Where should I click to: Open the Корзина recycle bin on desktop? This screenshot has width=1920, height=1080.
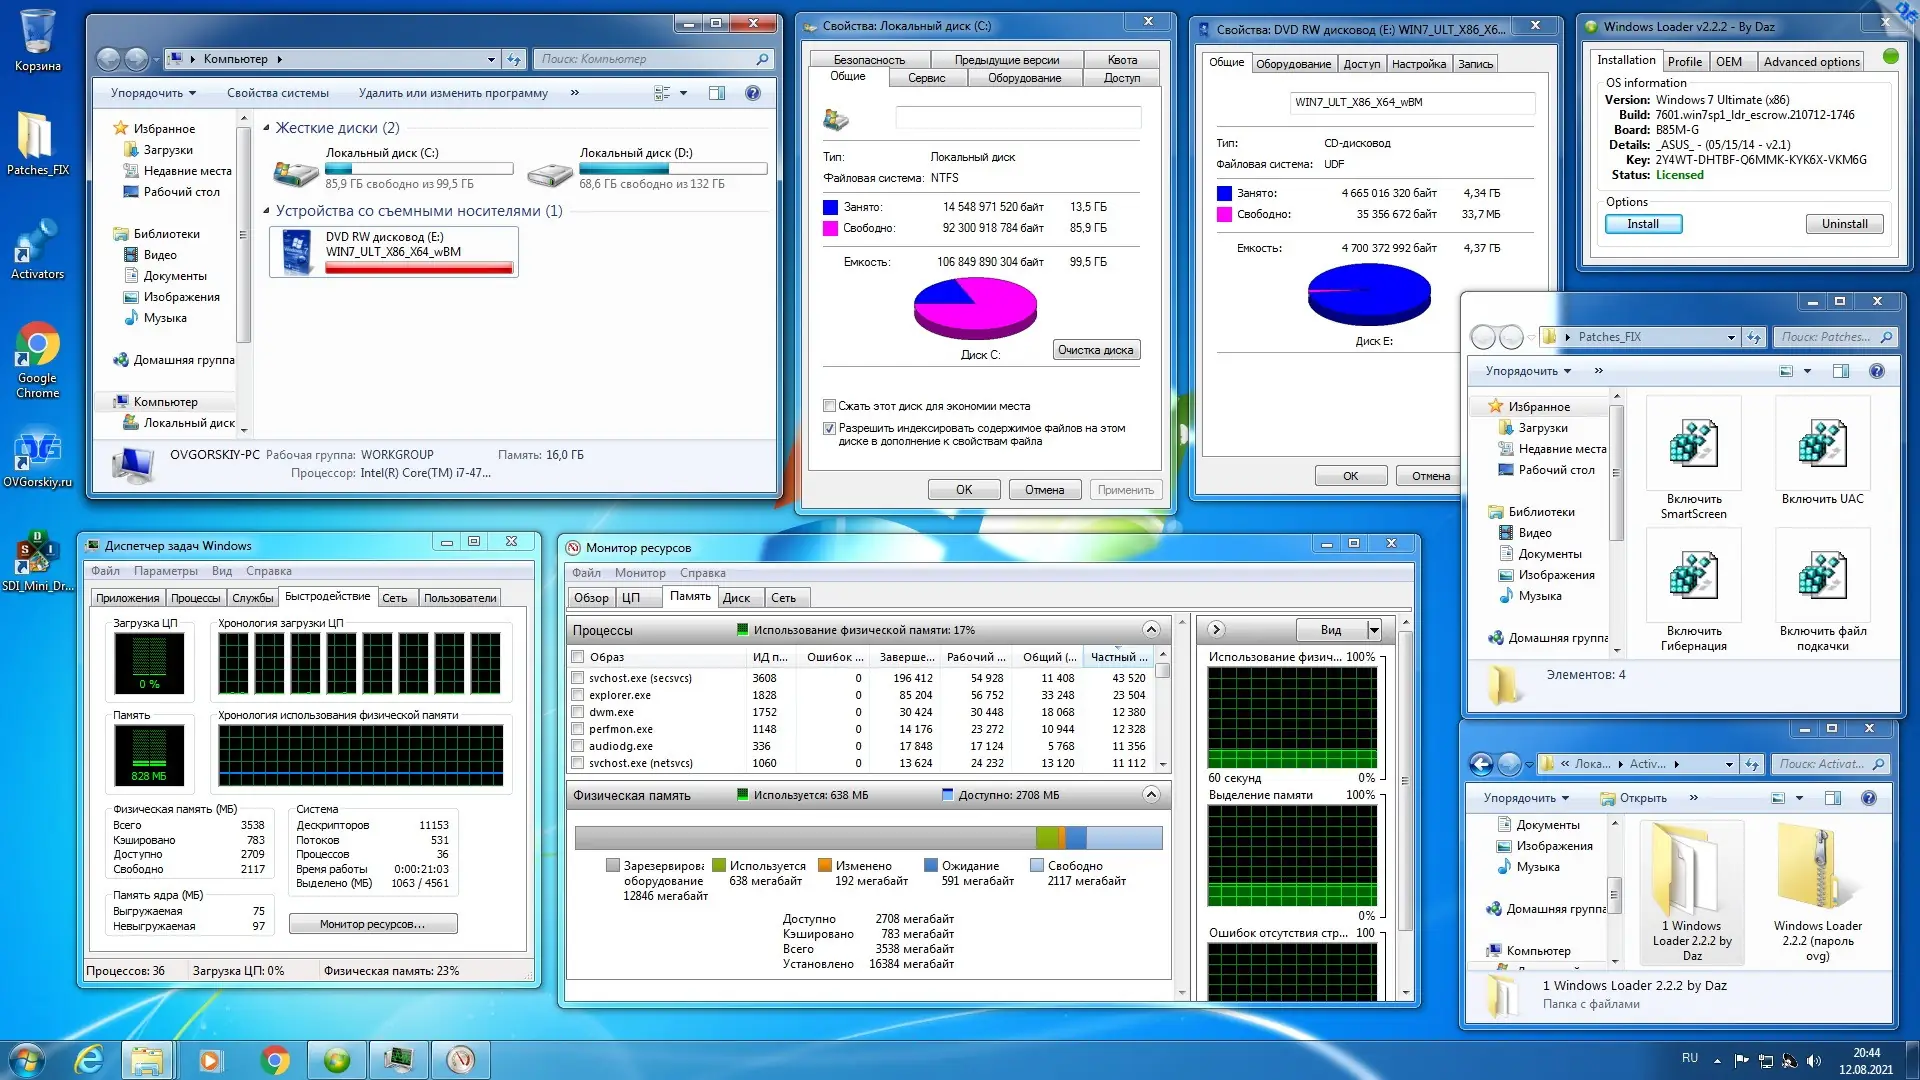pos(38,30)
